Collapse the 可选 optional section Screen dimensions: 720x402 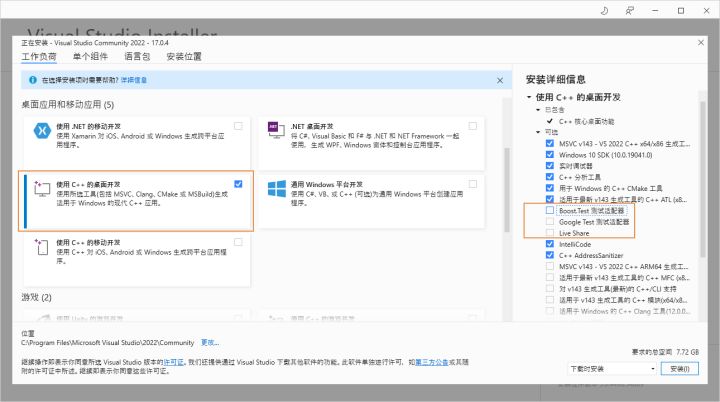(538, 132)
